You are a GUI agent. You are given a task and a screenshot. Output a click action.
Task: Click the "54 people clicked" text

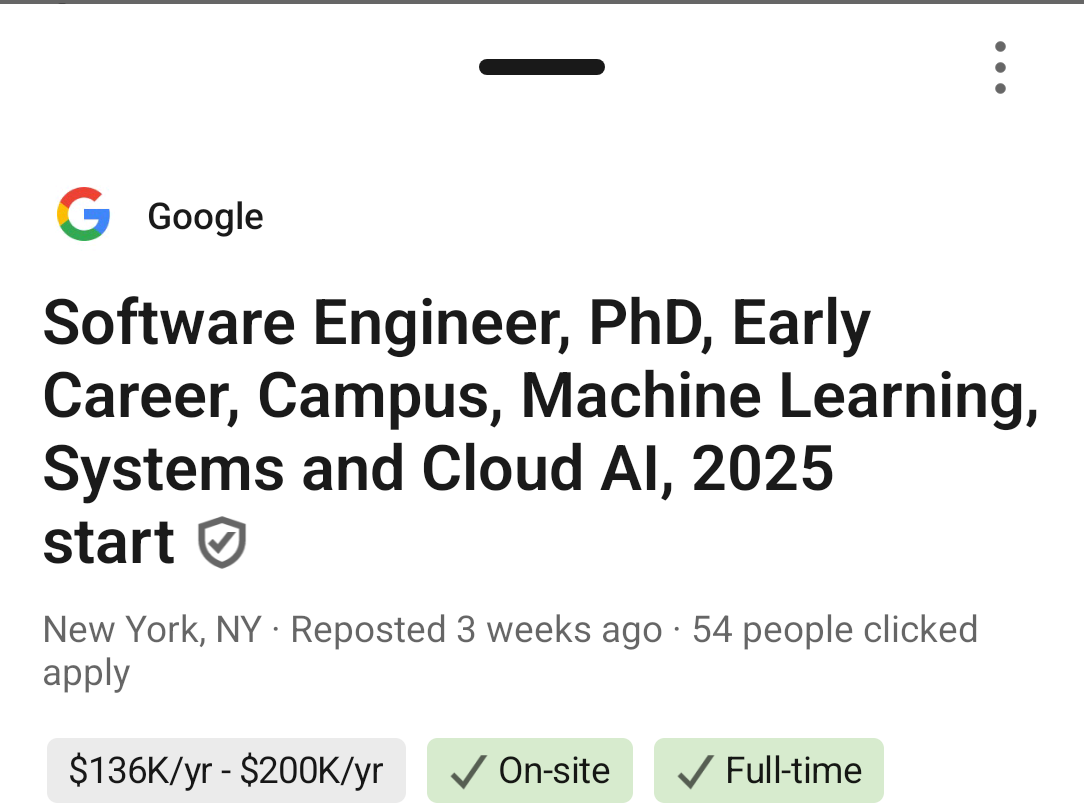click(834, 630)
